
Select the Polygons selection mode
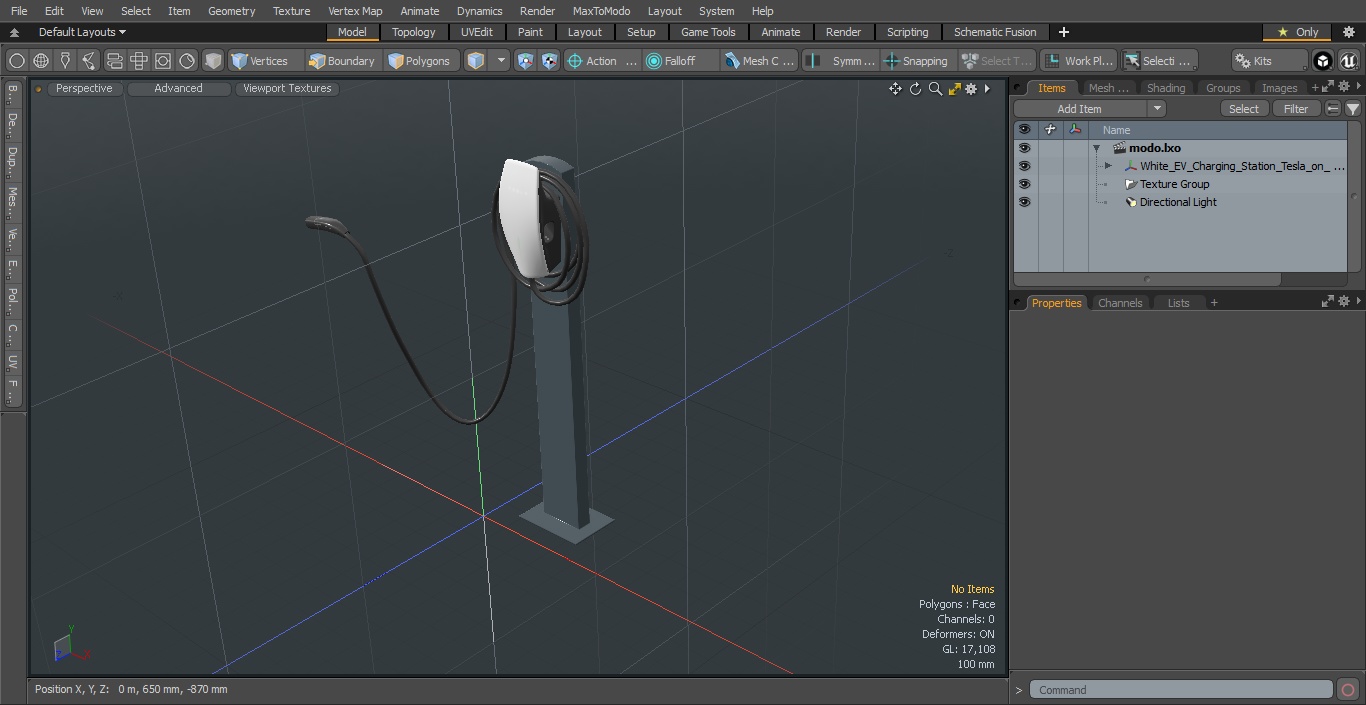pos(419,61)
